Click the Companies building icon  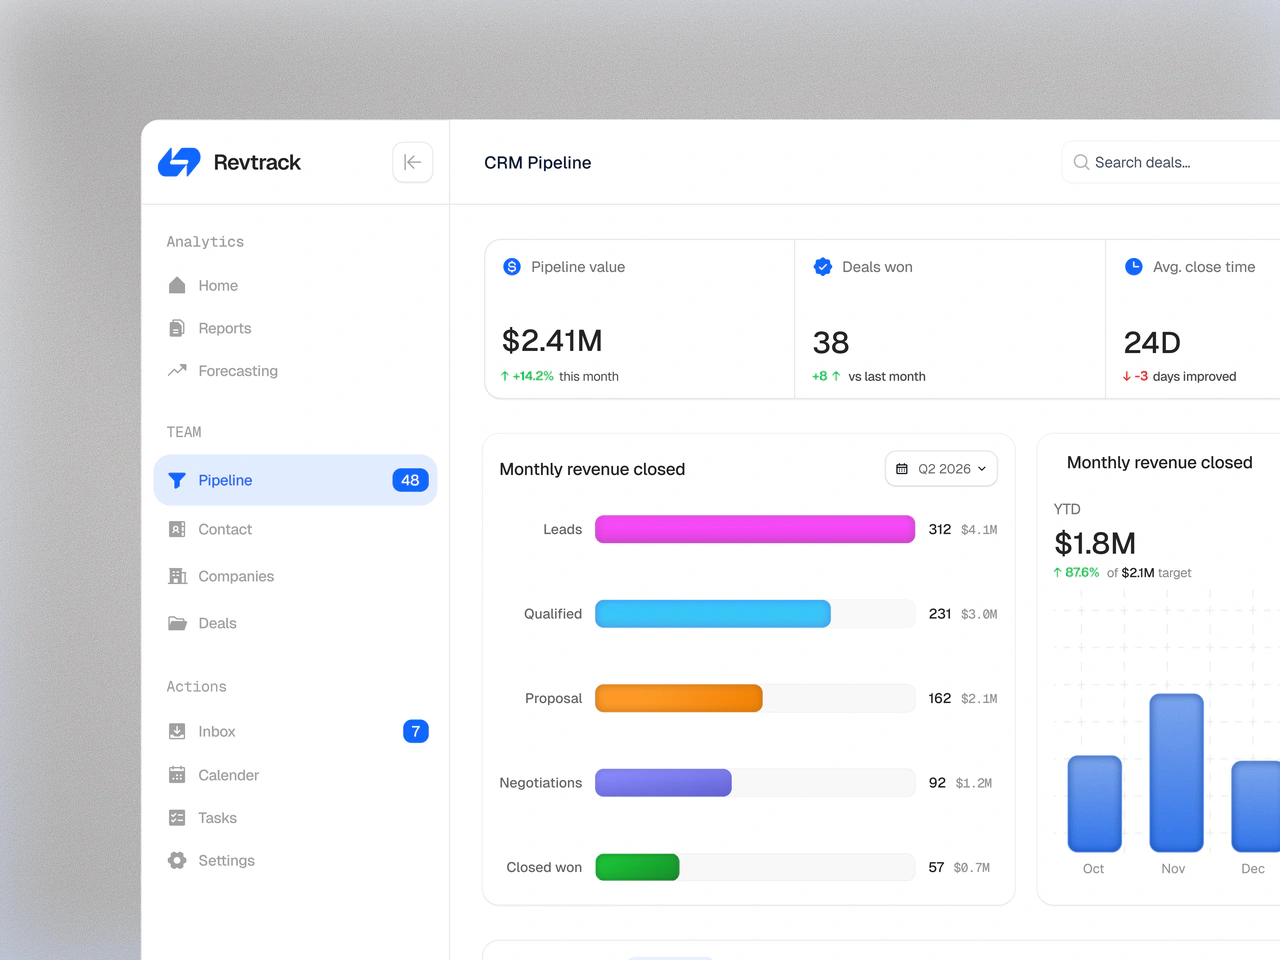pyautogui.click(x=177, y=576)
